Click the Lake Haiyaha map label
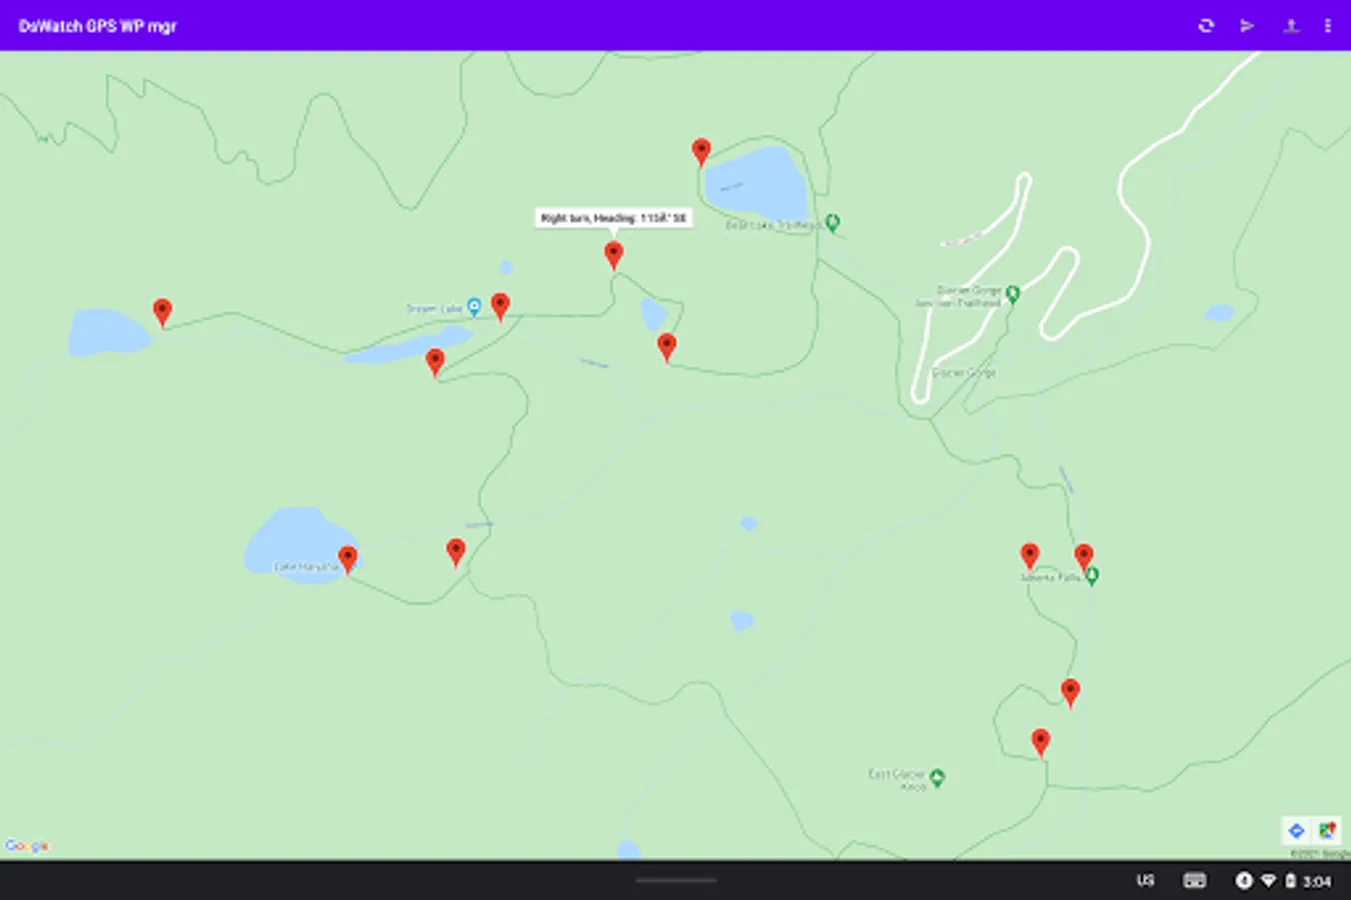Image resolution: width=1351 pixels, height=900 pixels. 306,567
